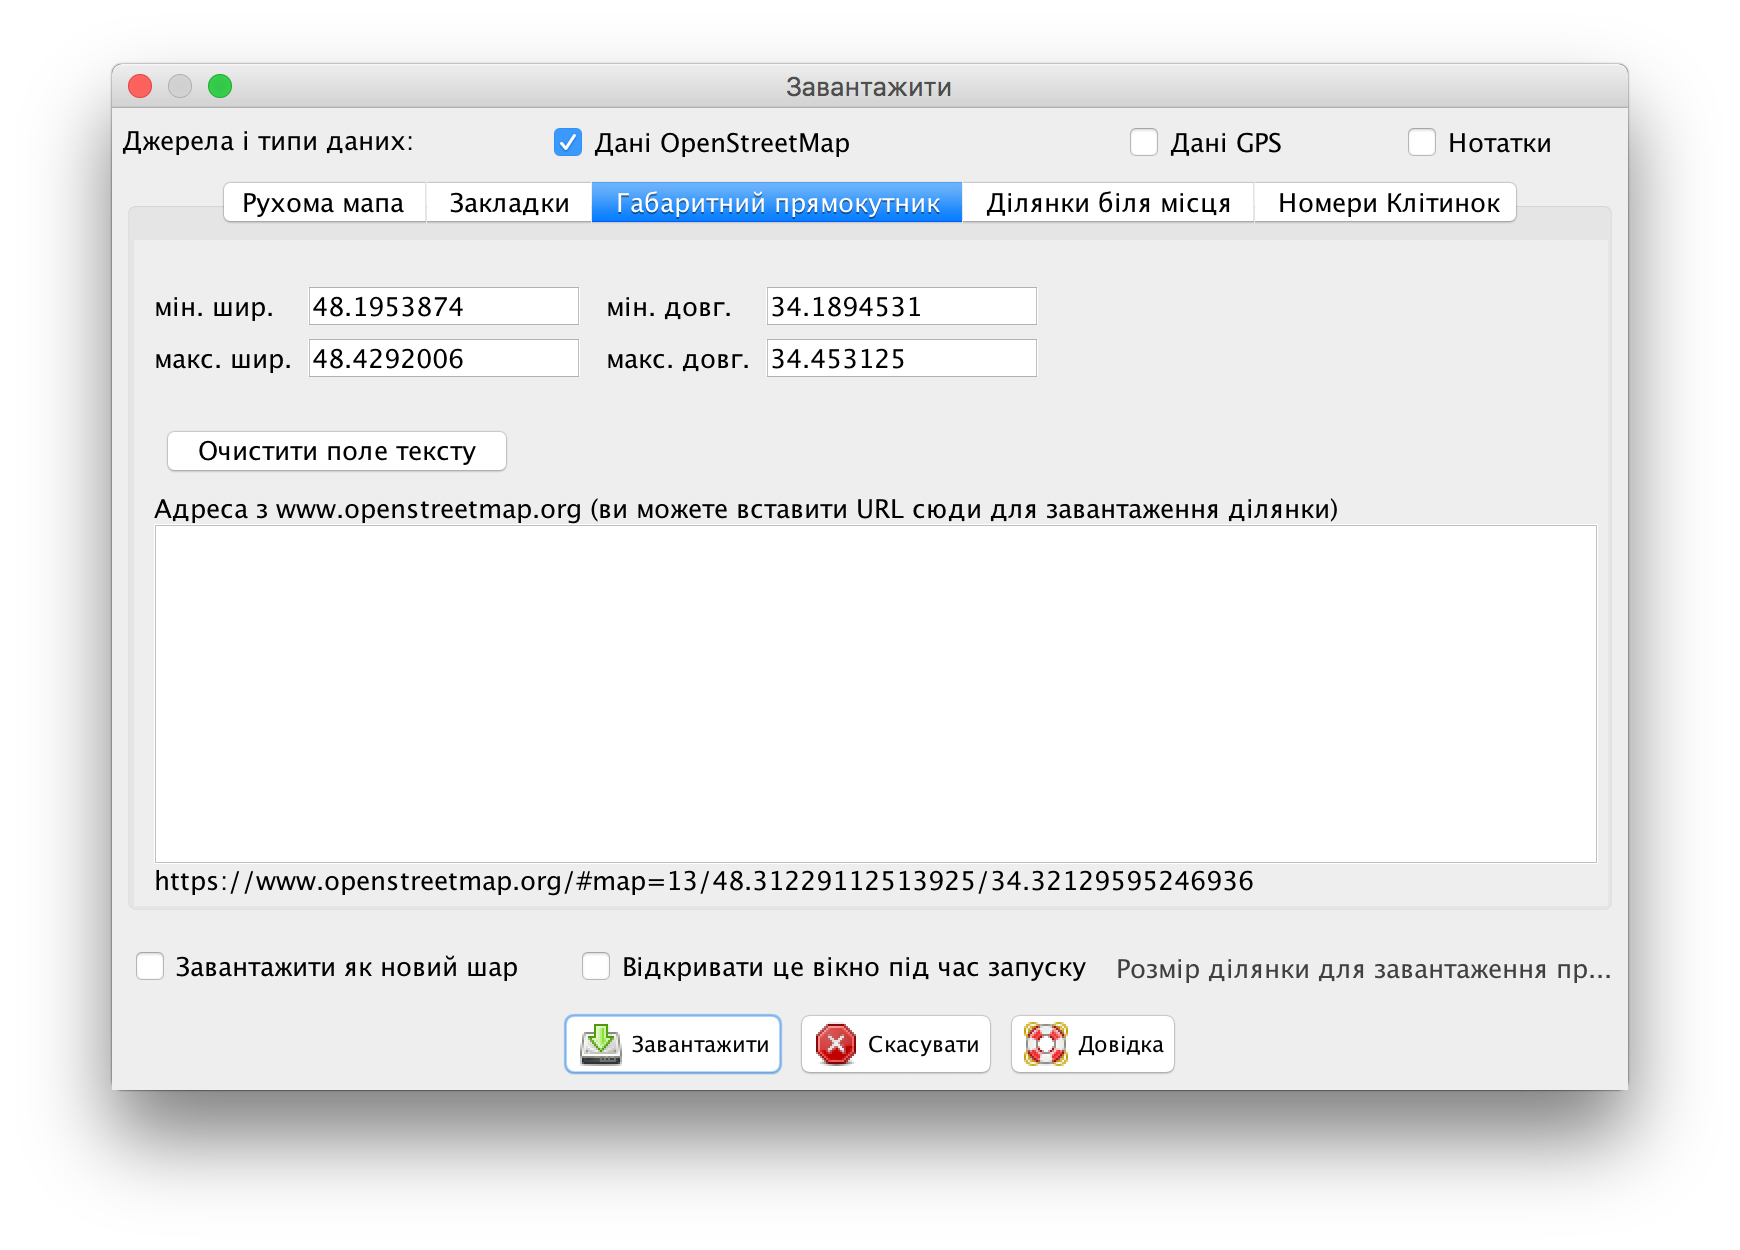Go to Ділянки біля місця tab

coord(1108,203)
